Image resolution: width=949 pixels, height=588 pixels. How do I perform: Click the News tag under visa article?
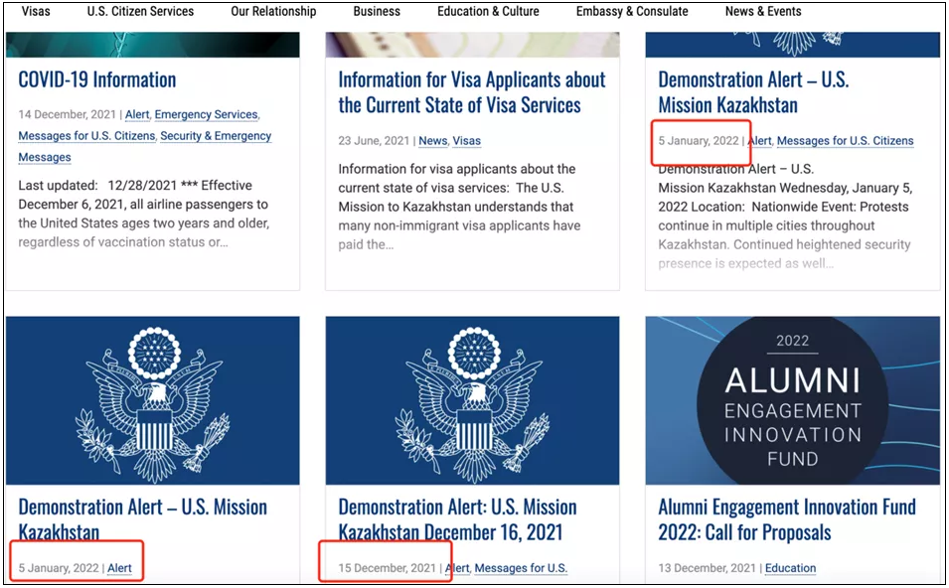433,141
